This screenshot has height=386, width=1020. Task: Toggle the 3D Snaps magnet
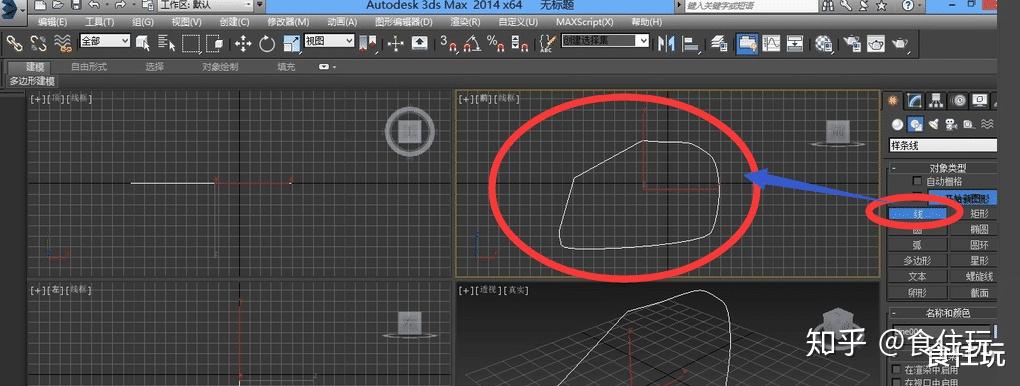point(449,44)
